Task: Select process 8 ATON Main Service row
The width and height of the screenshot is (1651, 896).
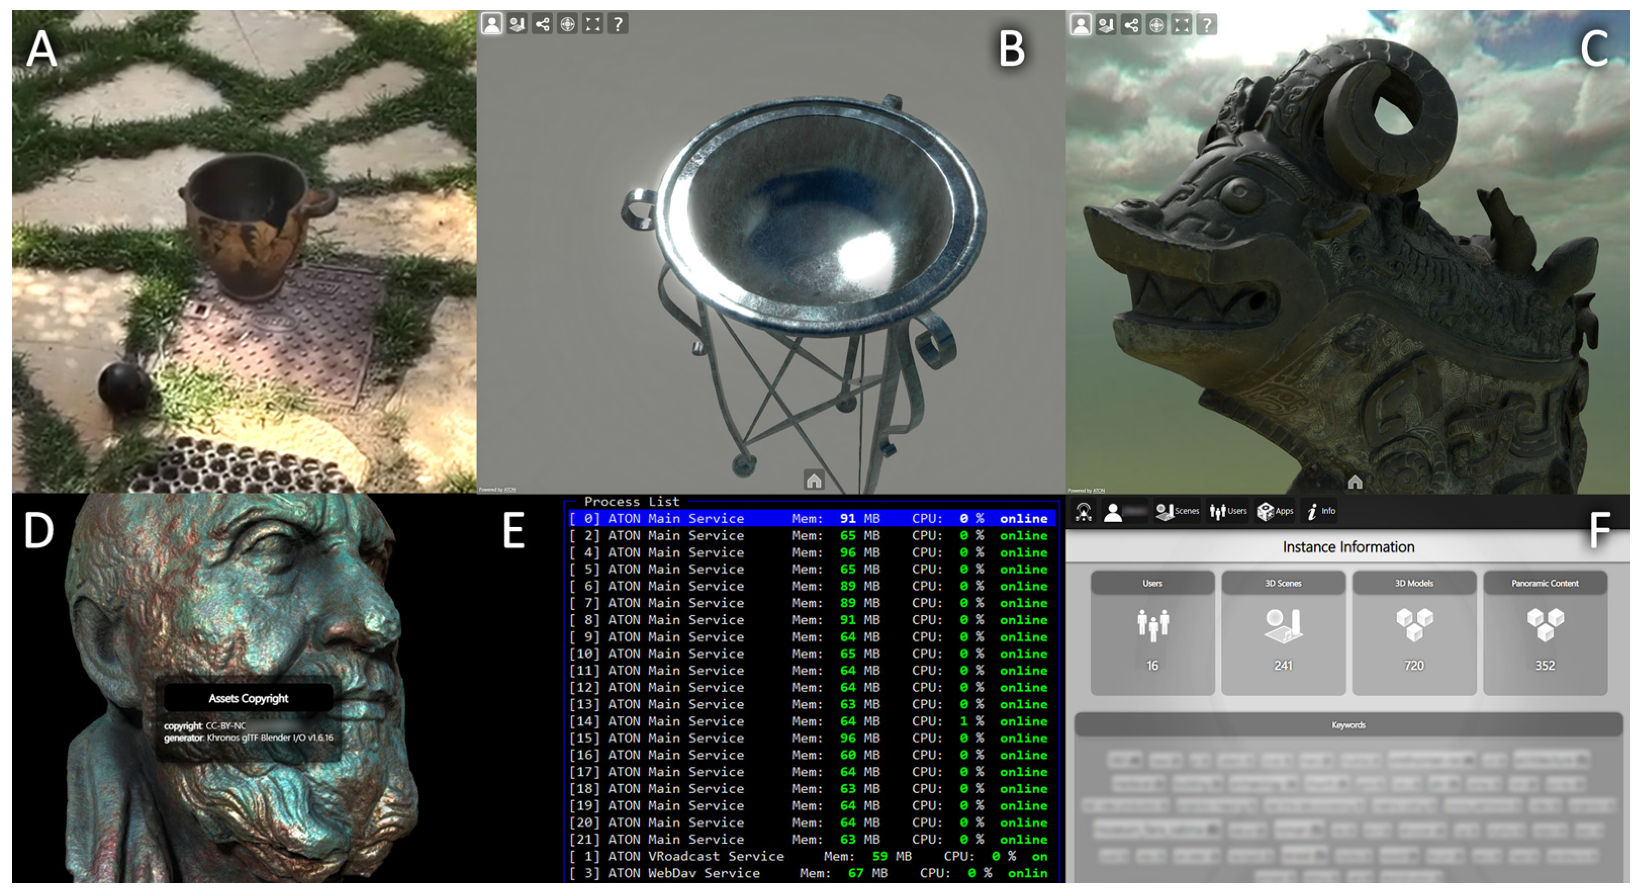Action: [811, 620]
